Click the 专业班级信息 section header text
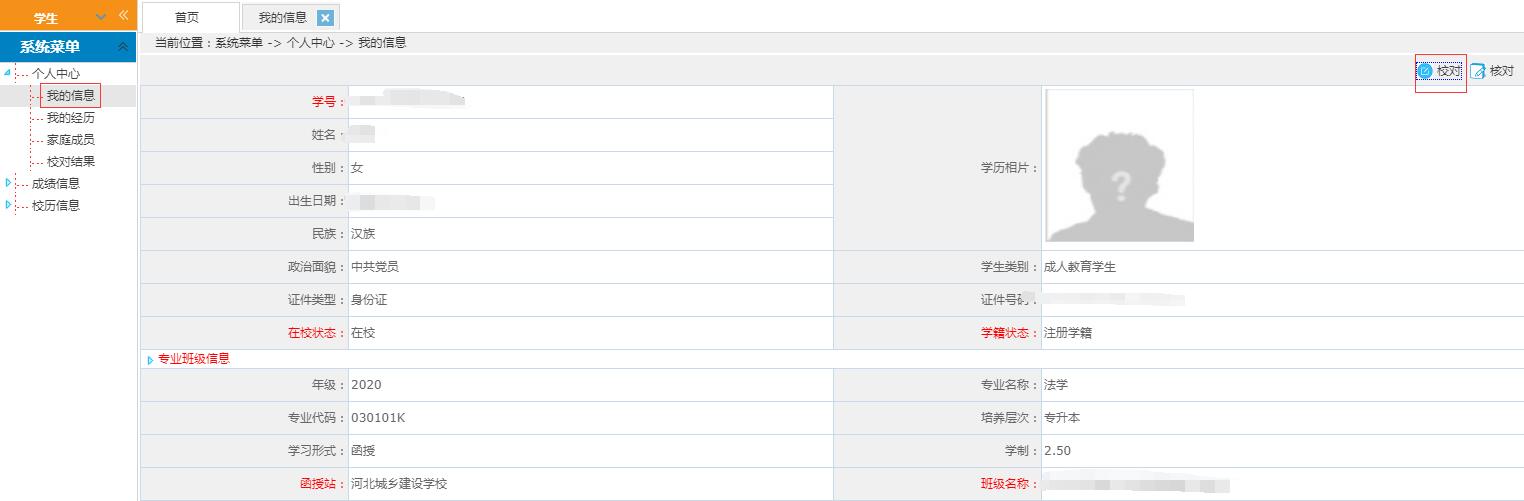This screenshot has width=1524, height=501. coord(194,359)
